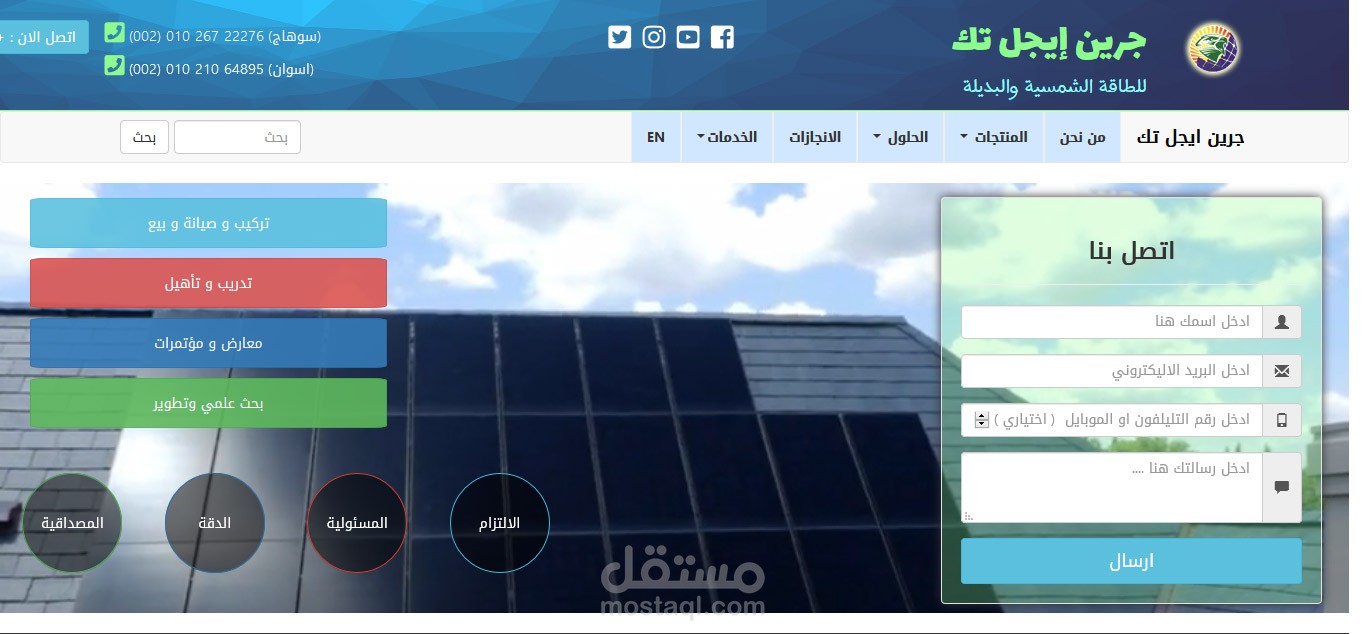1366x634 pixels.
Task: Click the green بحث علمي وتطوير button
Action: [x=208, y=403]
